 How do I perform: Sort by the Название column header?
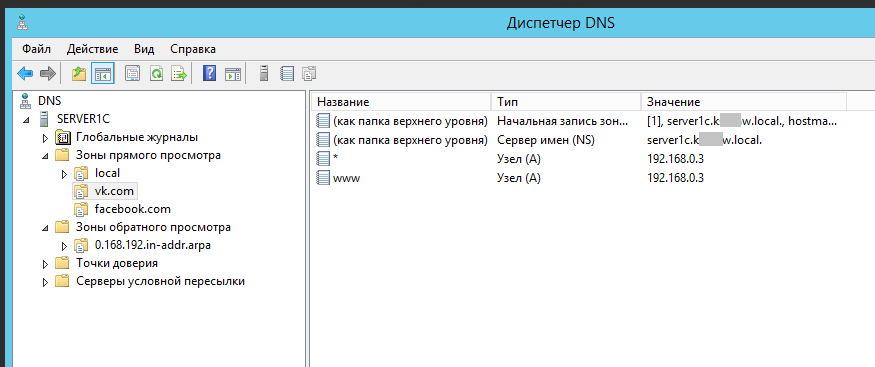[x=402, y=102]
